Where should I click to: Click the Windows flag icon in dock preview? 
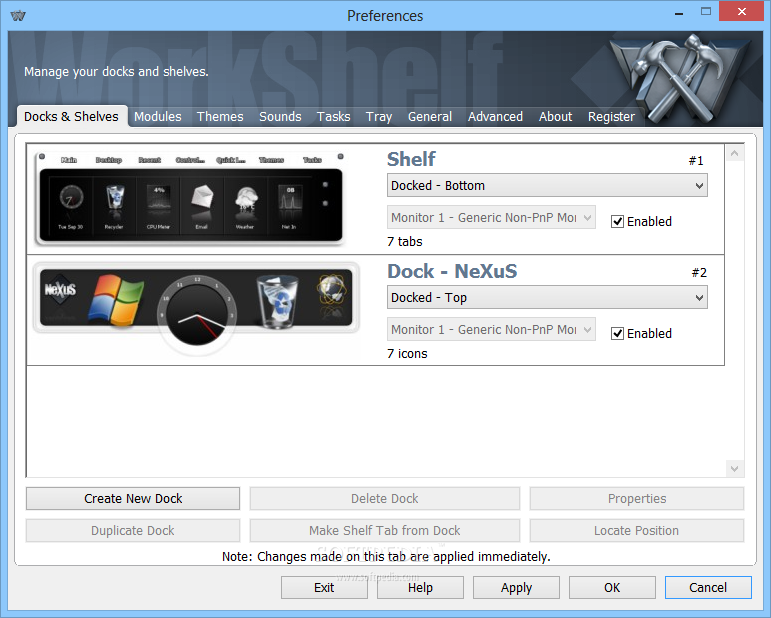click(x=116, y=300)
